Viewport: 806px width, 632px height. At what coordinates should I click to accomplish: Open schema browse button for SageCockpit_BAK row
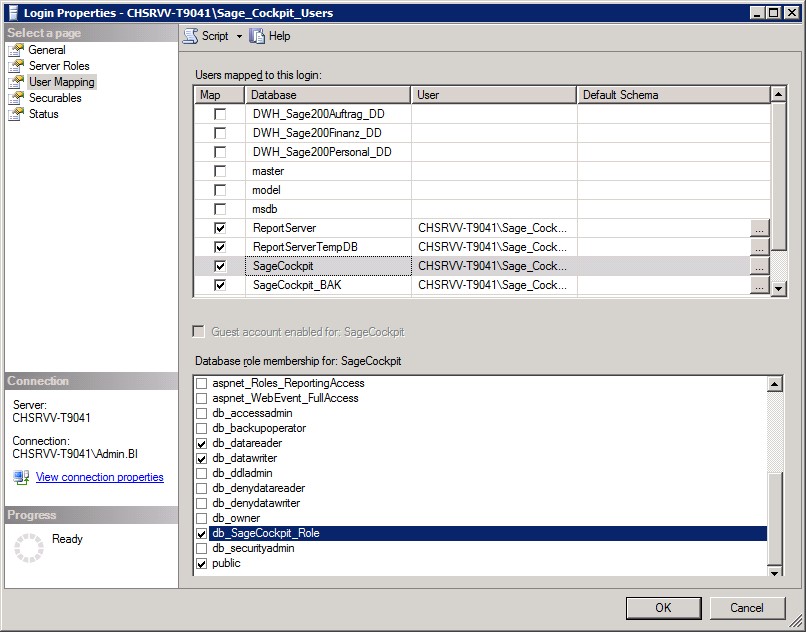(x=760, y=285)
